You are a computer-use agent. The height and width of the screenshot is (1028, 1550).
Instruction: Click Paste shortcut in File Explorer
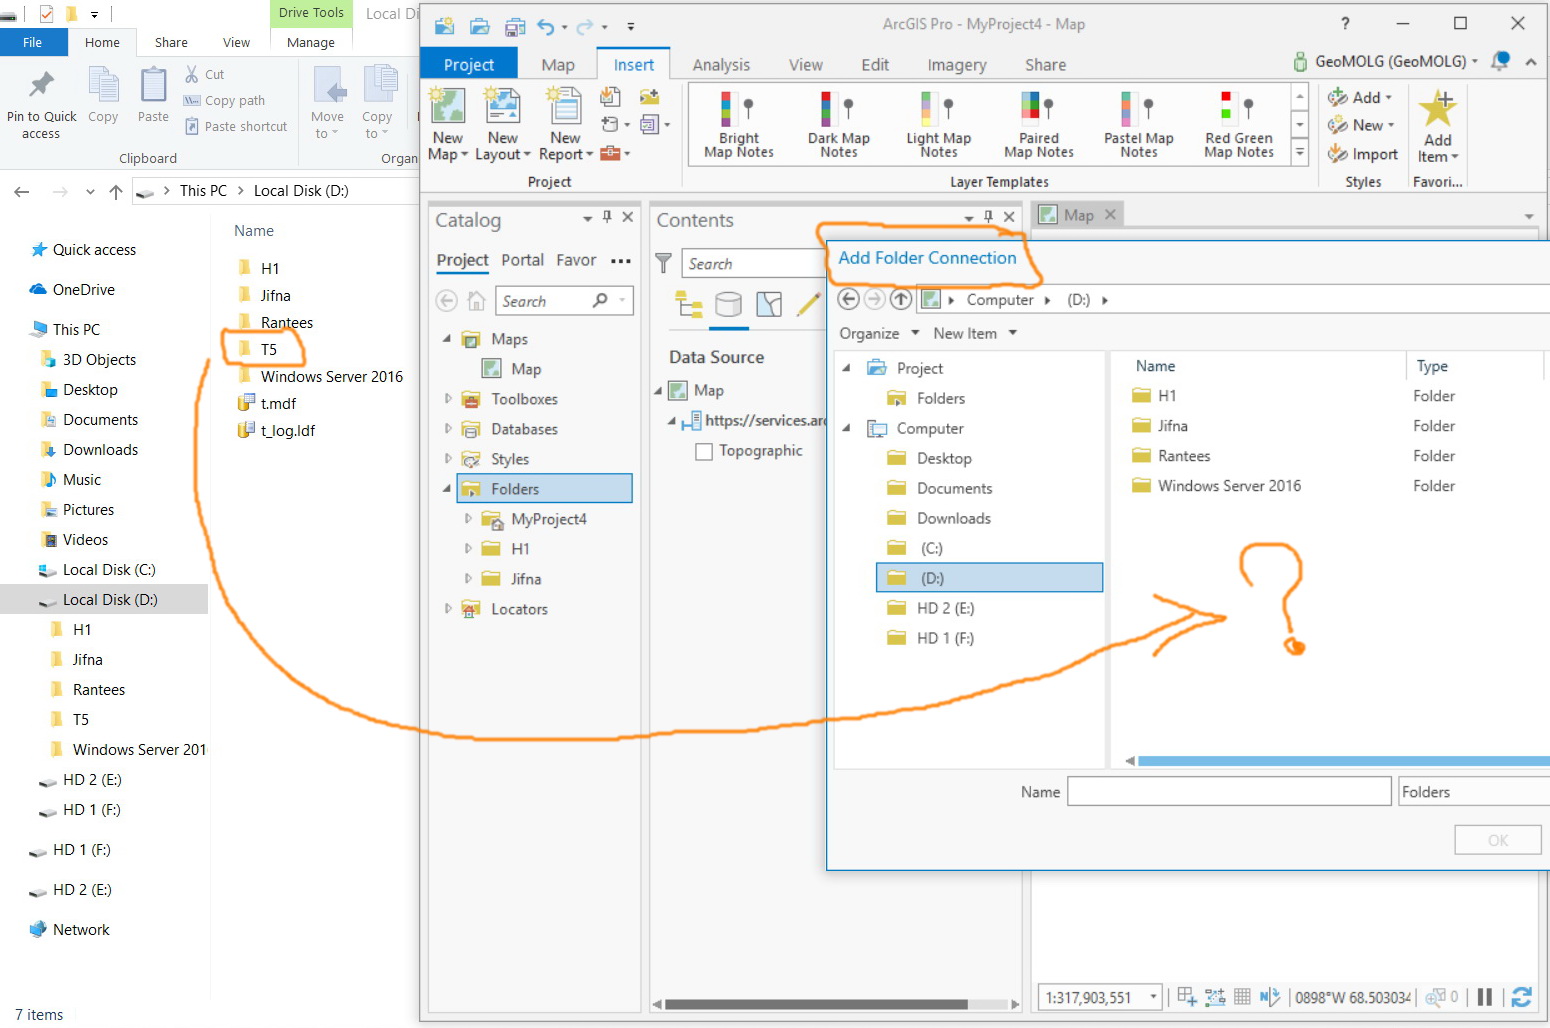click(x=236, y=126)
